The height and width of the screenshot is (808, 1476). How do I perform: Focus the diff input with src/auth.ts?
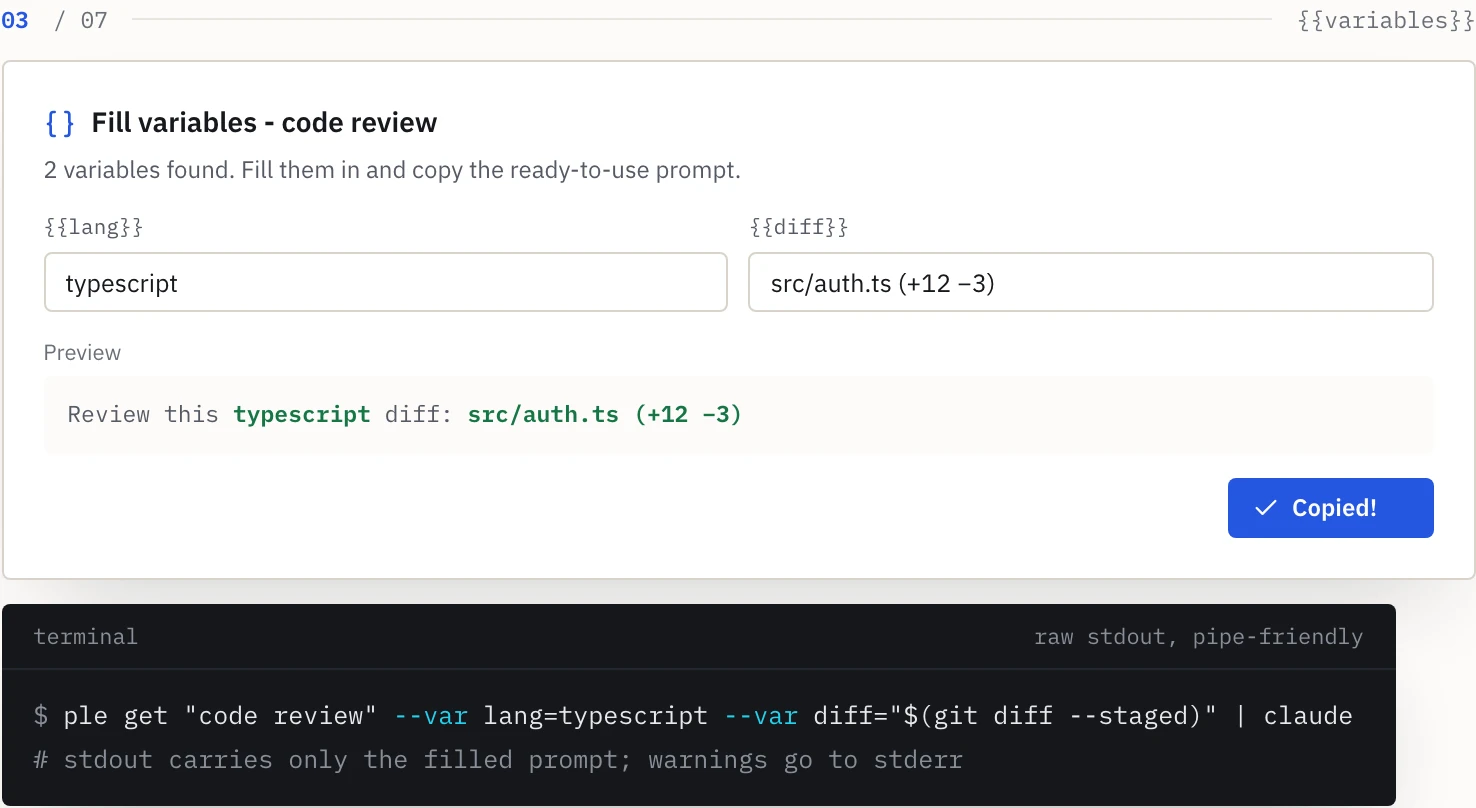coord(1090,282)
